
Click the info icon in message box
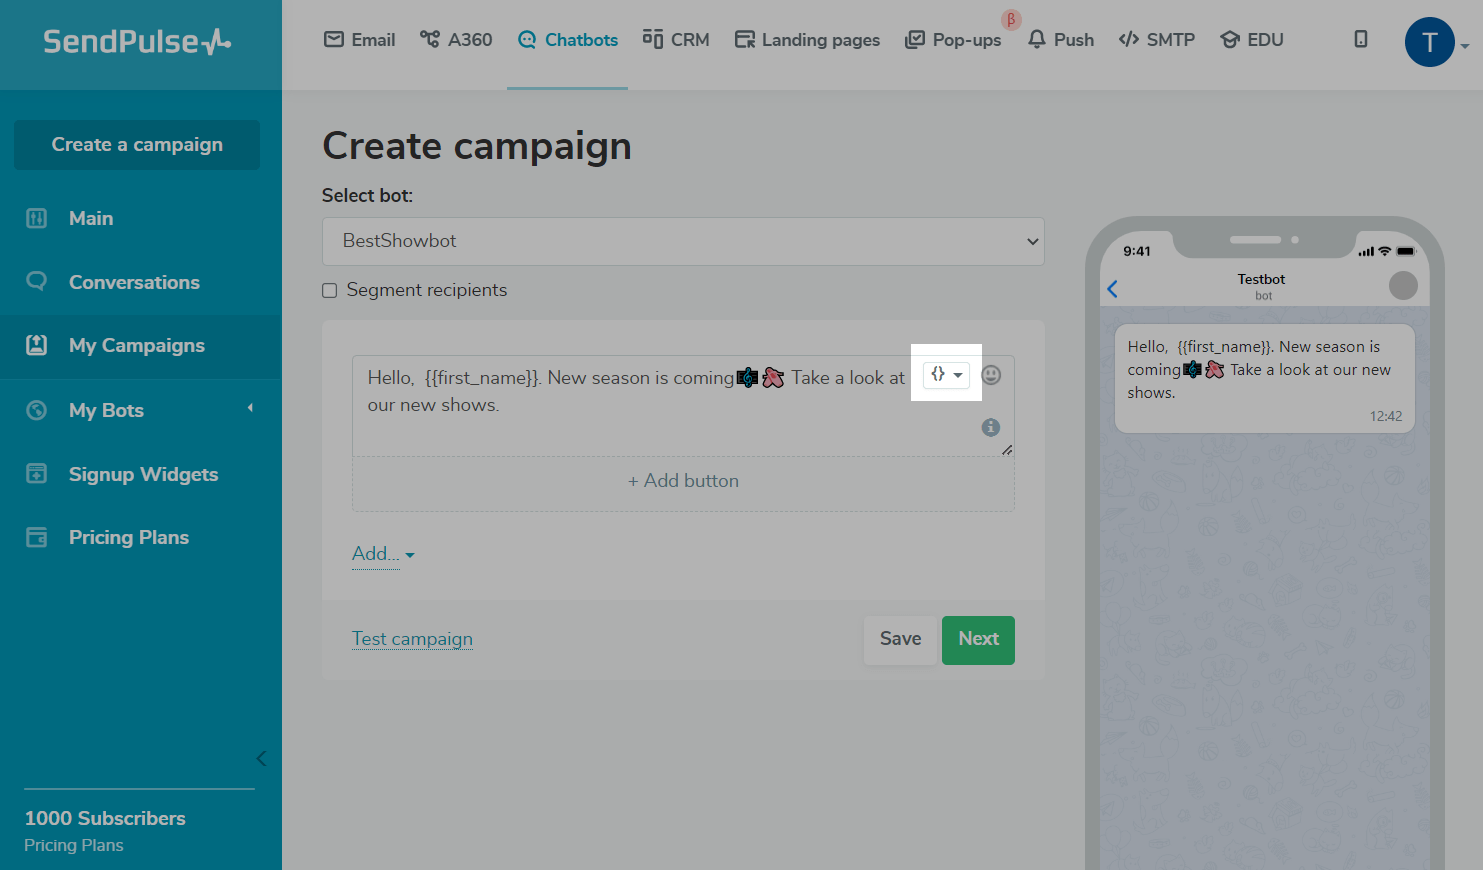[991, 427]
